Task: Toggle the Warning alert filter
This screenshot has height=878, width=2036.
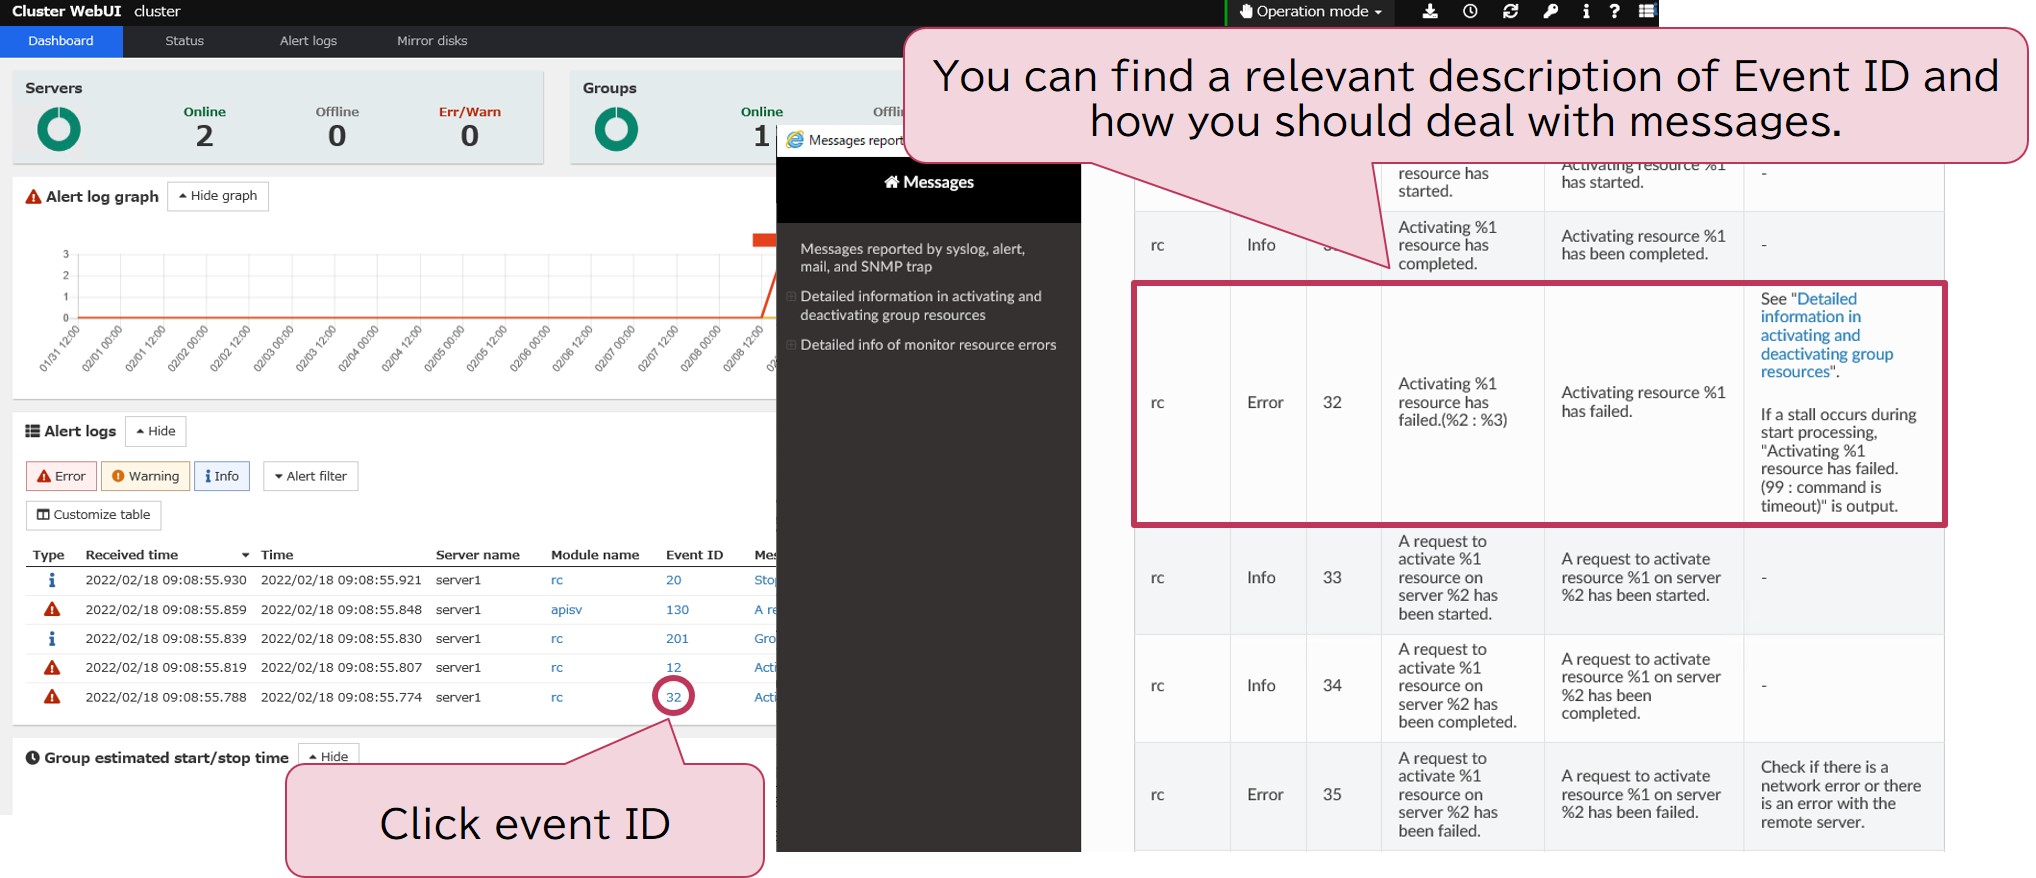Action: click(146, 476)
